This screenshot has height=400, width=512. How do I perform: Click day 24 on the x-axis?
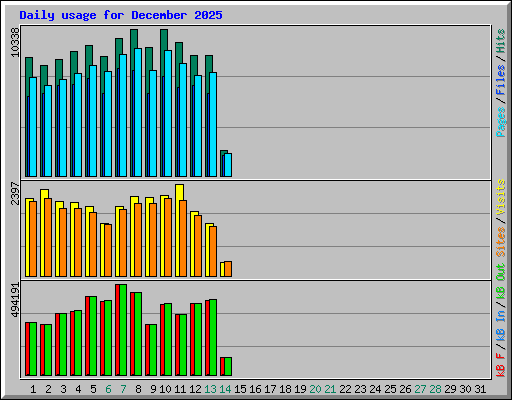375,389
